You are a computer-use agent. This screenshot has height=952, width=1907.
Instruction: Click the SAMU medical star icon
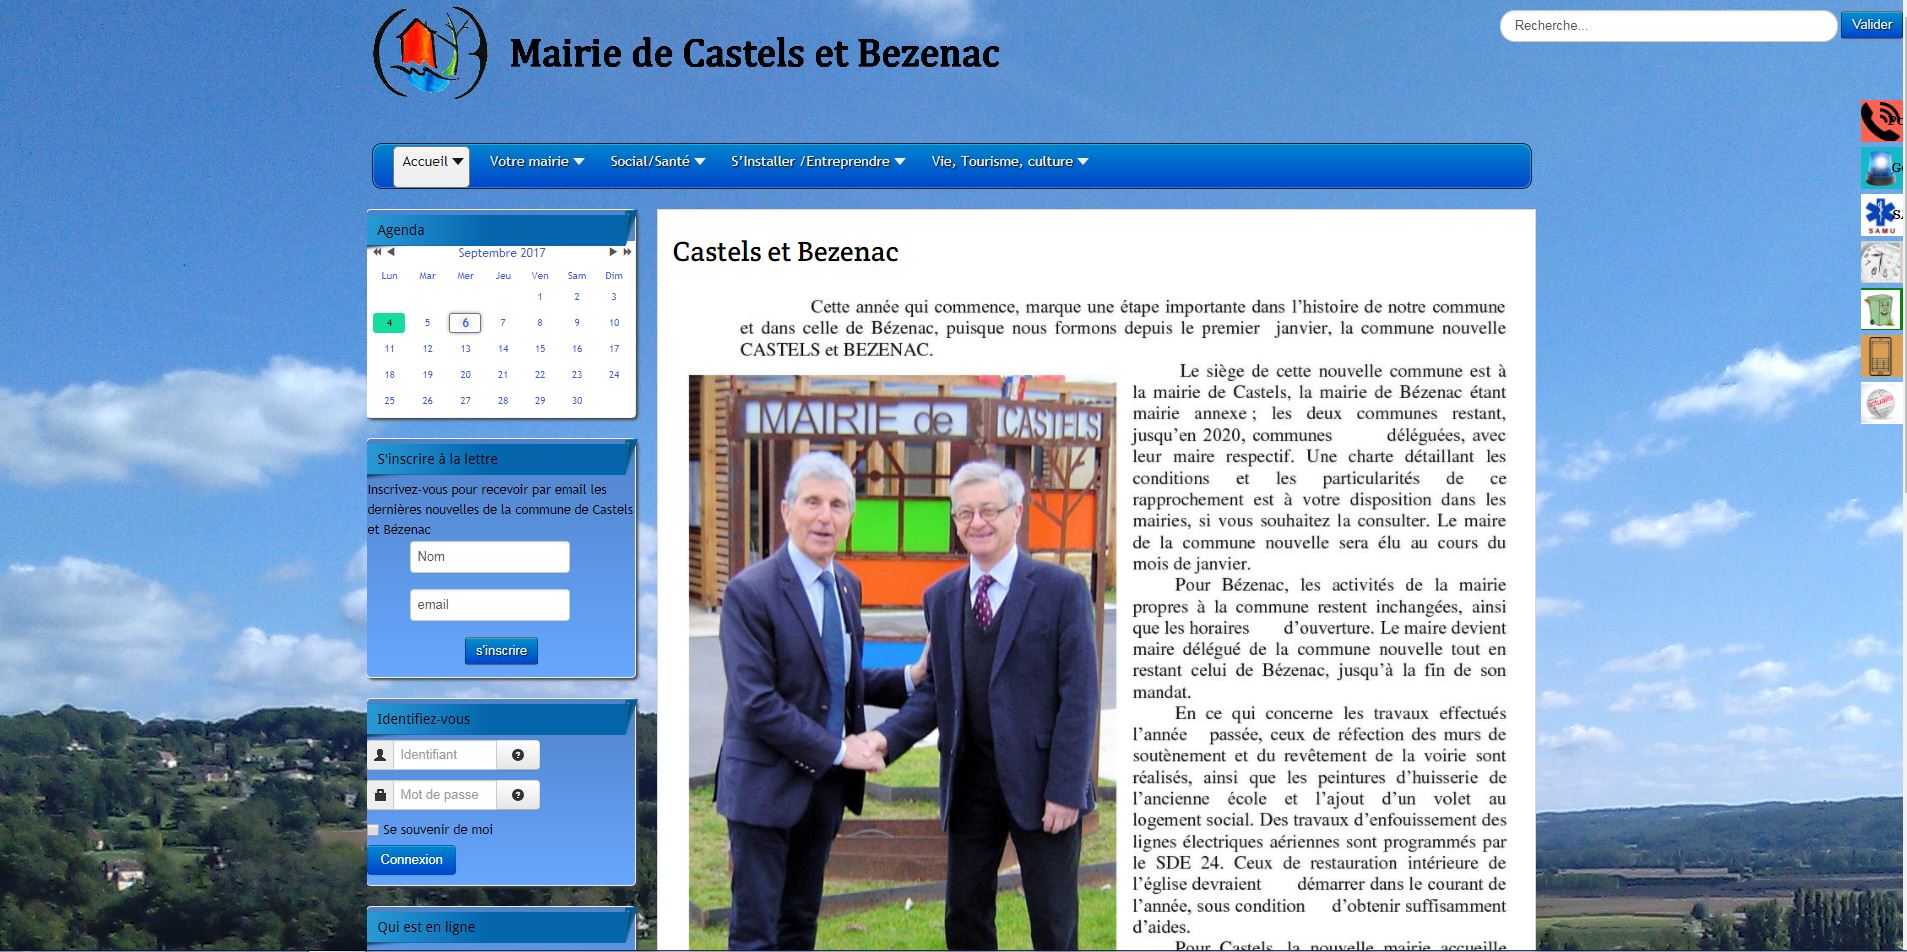click(x=1880, y=215)
